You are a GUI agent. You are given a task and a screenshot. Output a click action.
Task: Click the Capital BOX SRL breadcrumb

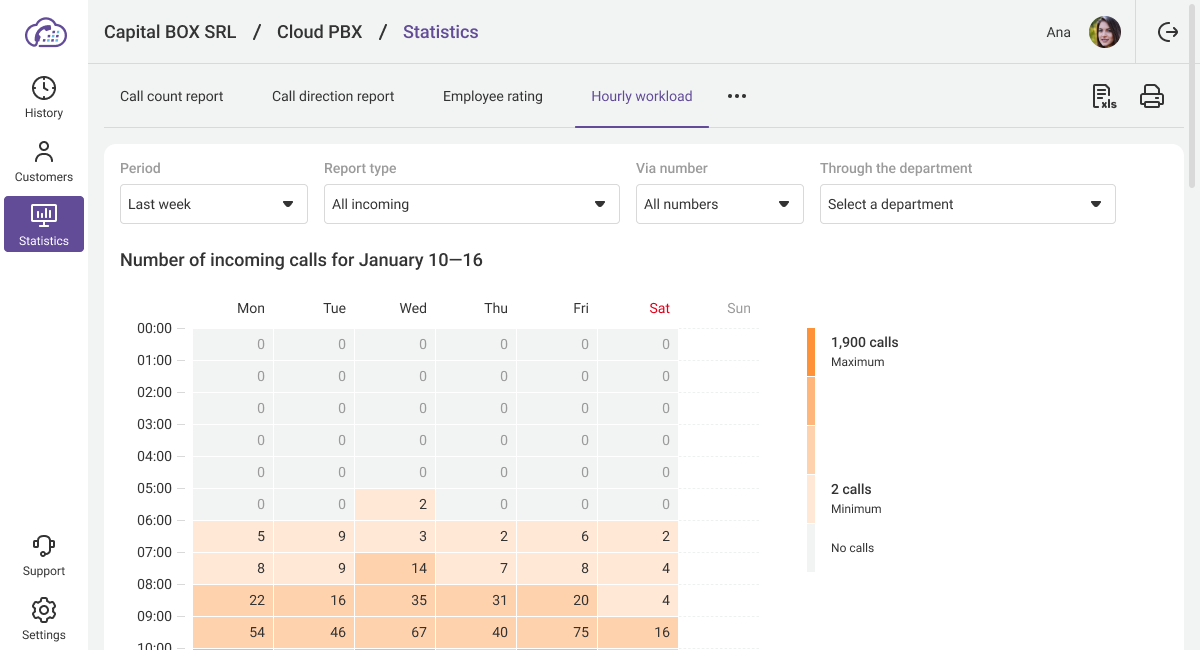point(170,32)
